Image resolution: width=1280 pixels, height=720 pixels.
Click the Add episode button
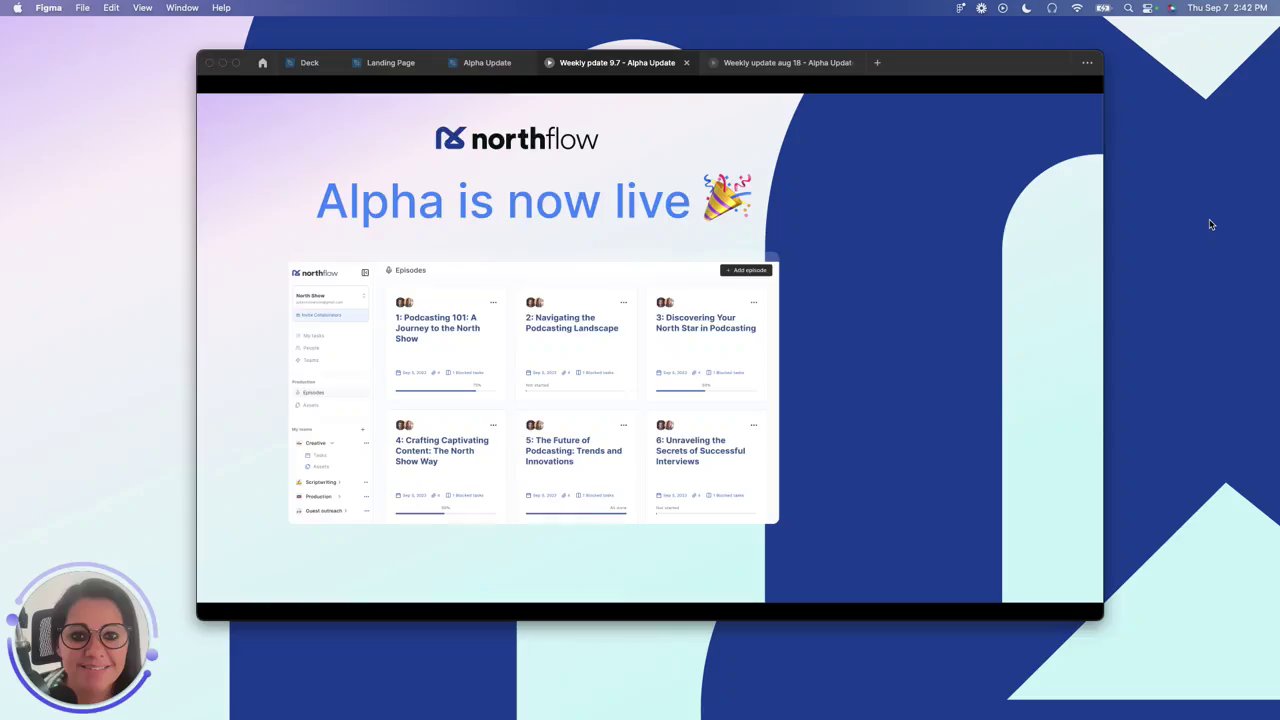(x=746, y=270)
